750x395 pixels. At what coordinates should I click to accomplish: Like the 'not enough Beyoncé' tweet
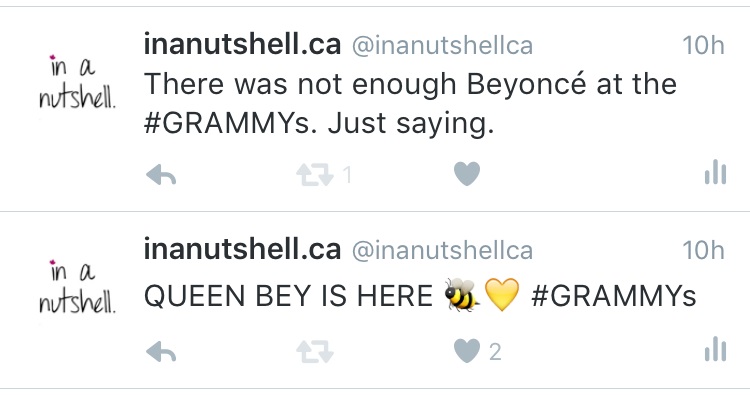coord(467,174)
